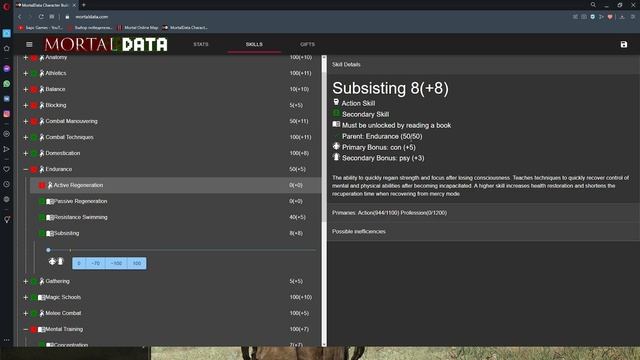Click the save build icon
Viewport: 640px width, 360px height.
(x=624, y=44)
